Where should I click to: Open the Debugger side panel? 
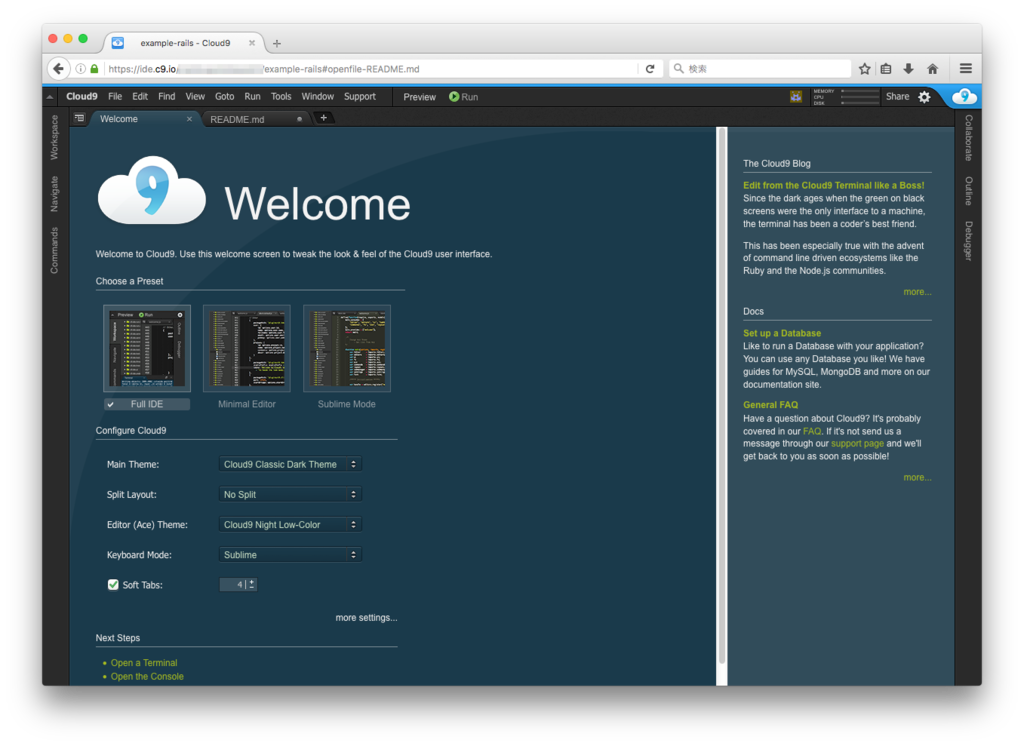[968, 241]
